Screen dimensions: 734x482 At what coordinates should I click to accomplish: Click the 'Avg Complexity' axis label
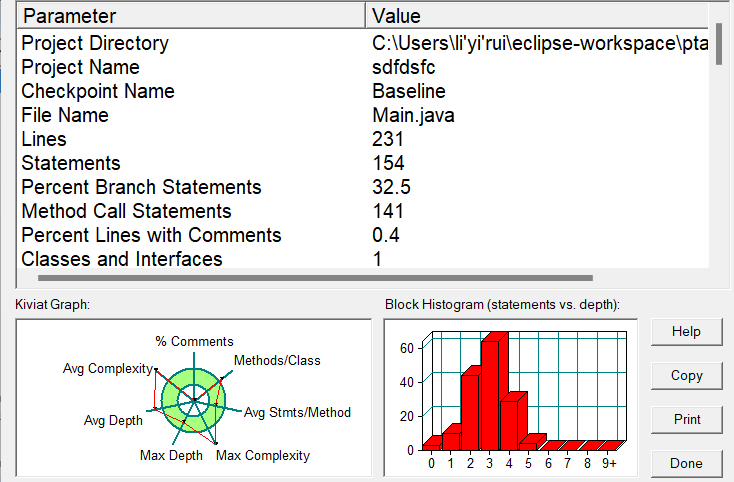coord(108,369)
